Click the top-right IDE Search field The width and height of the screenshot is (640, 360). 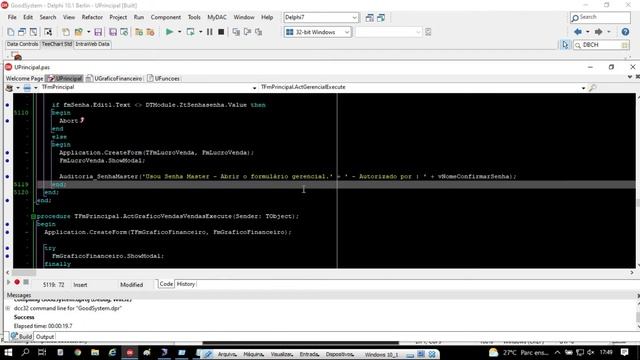point(600,17)
